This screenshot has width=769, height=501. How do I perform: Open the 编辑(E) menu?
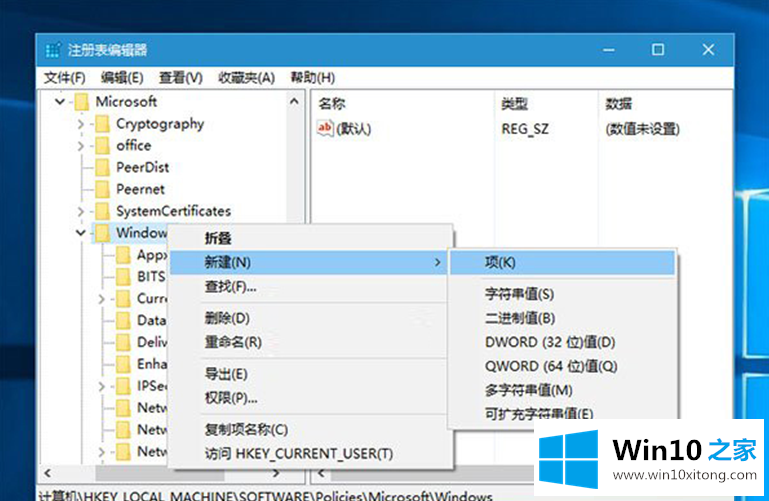(122, 77)
